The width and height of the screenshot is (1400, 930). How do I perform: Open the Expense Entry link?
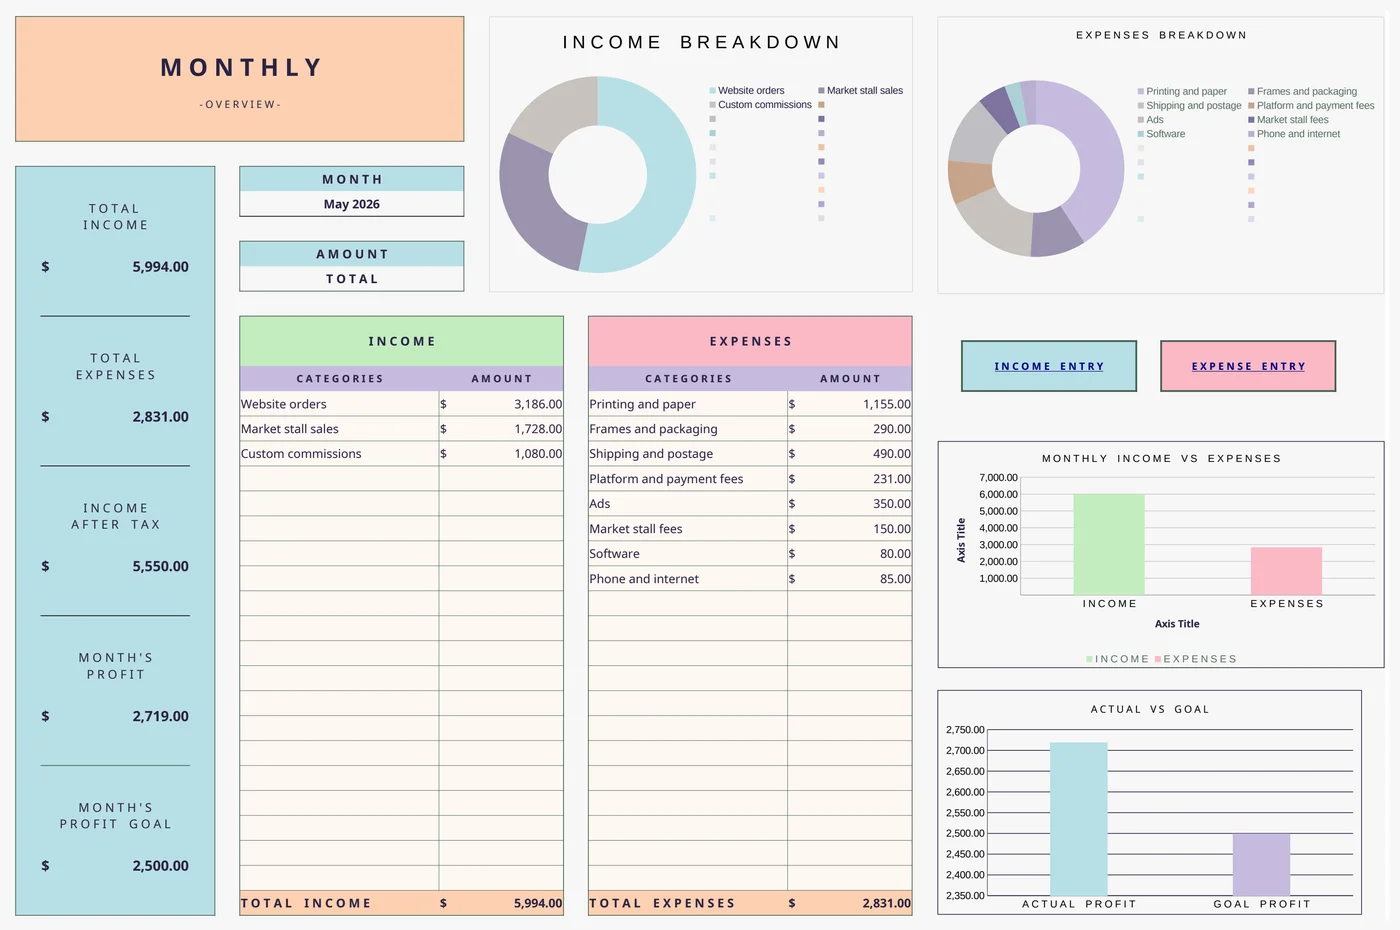click(1248, 366)
